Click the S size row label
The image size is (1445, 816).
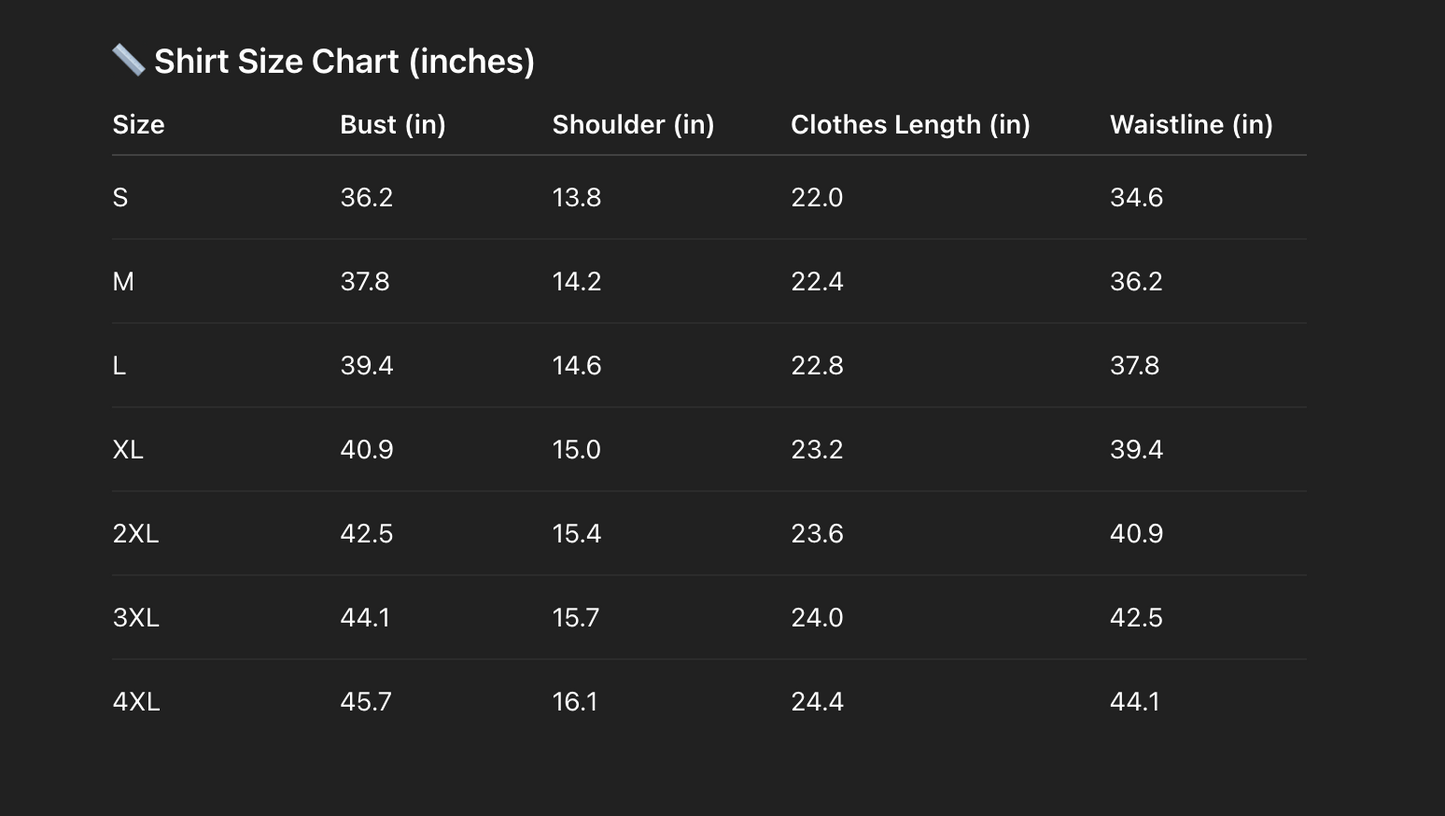point(120,198)
